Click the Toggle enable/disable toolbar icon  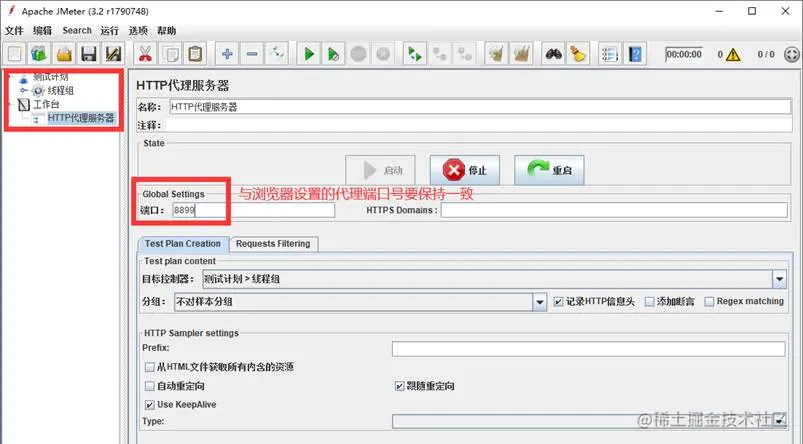pos(277,54)
